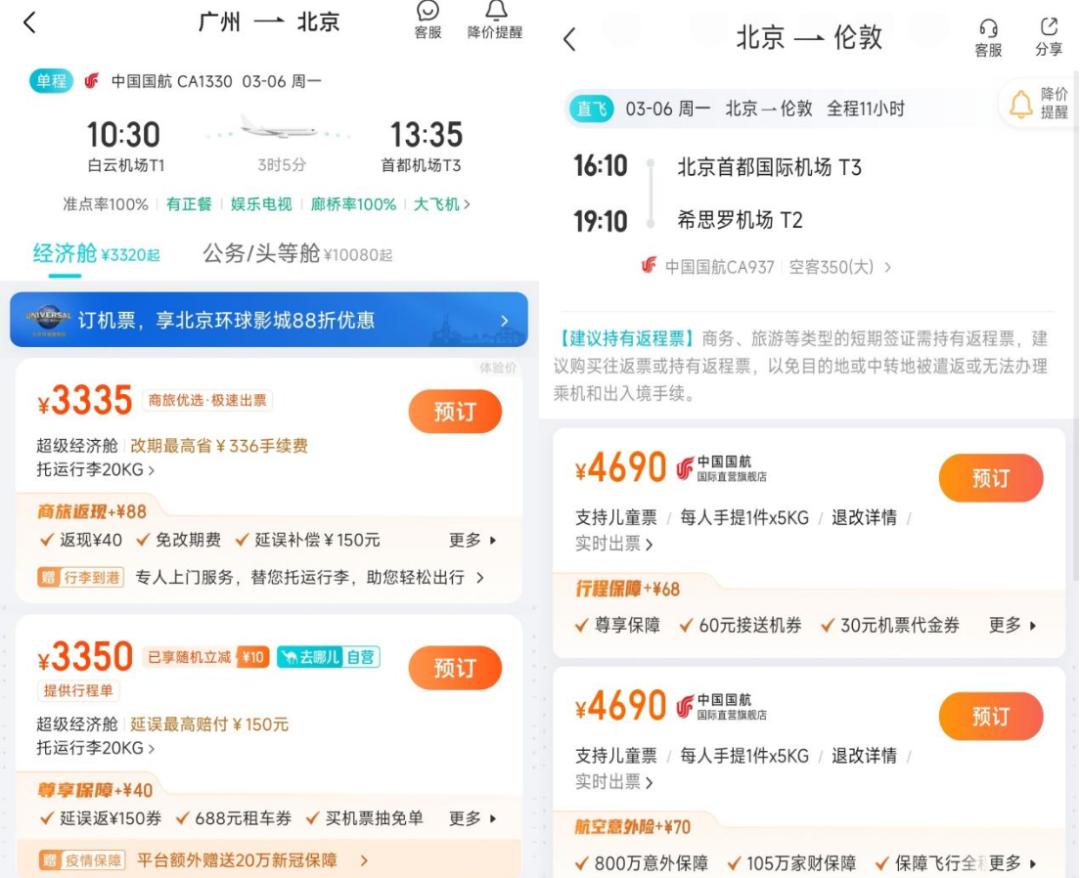Tap the 去哪儿自营 badge
This screenshot has height=878, width=1080.
pos(329,657)
